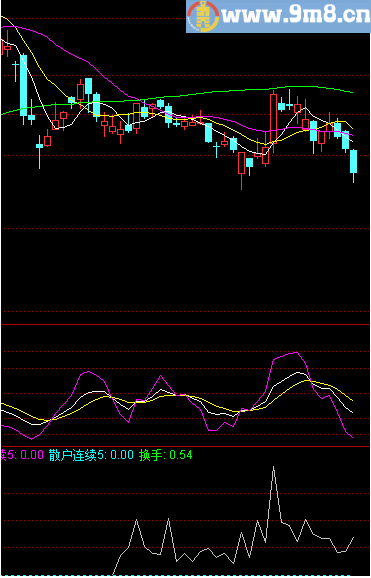Screen dimensions: 371x578
Task: Click the green "换手: 0.54" label
Action: (166, 455)
